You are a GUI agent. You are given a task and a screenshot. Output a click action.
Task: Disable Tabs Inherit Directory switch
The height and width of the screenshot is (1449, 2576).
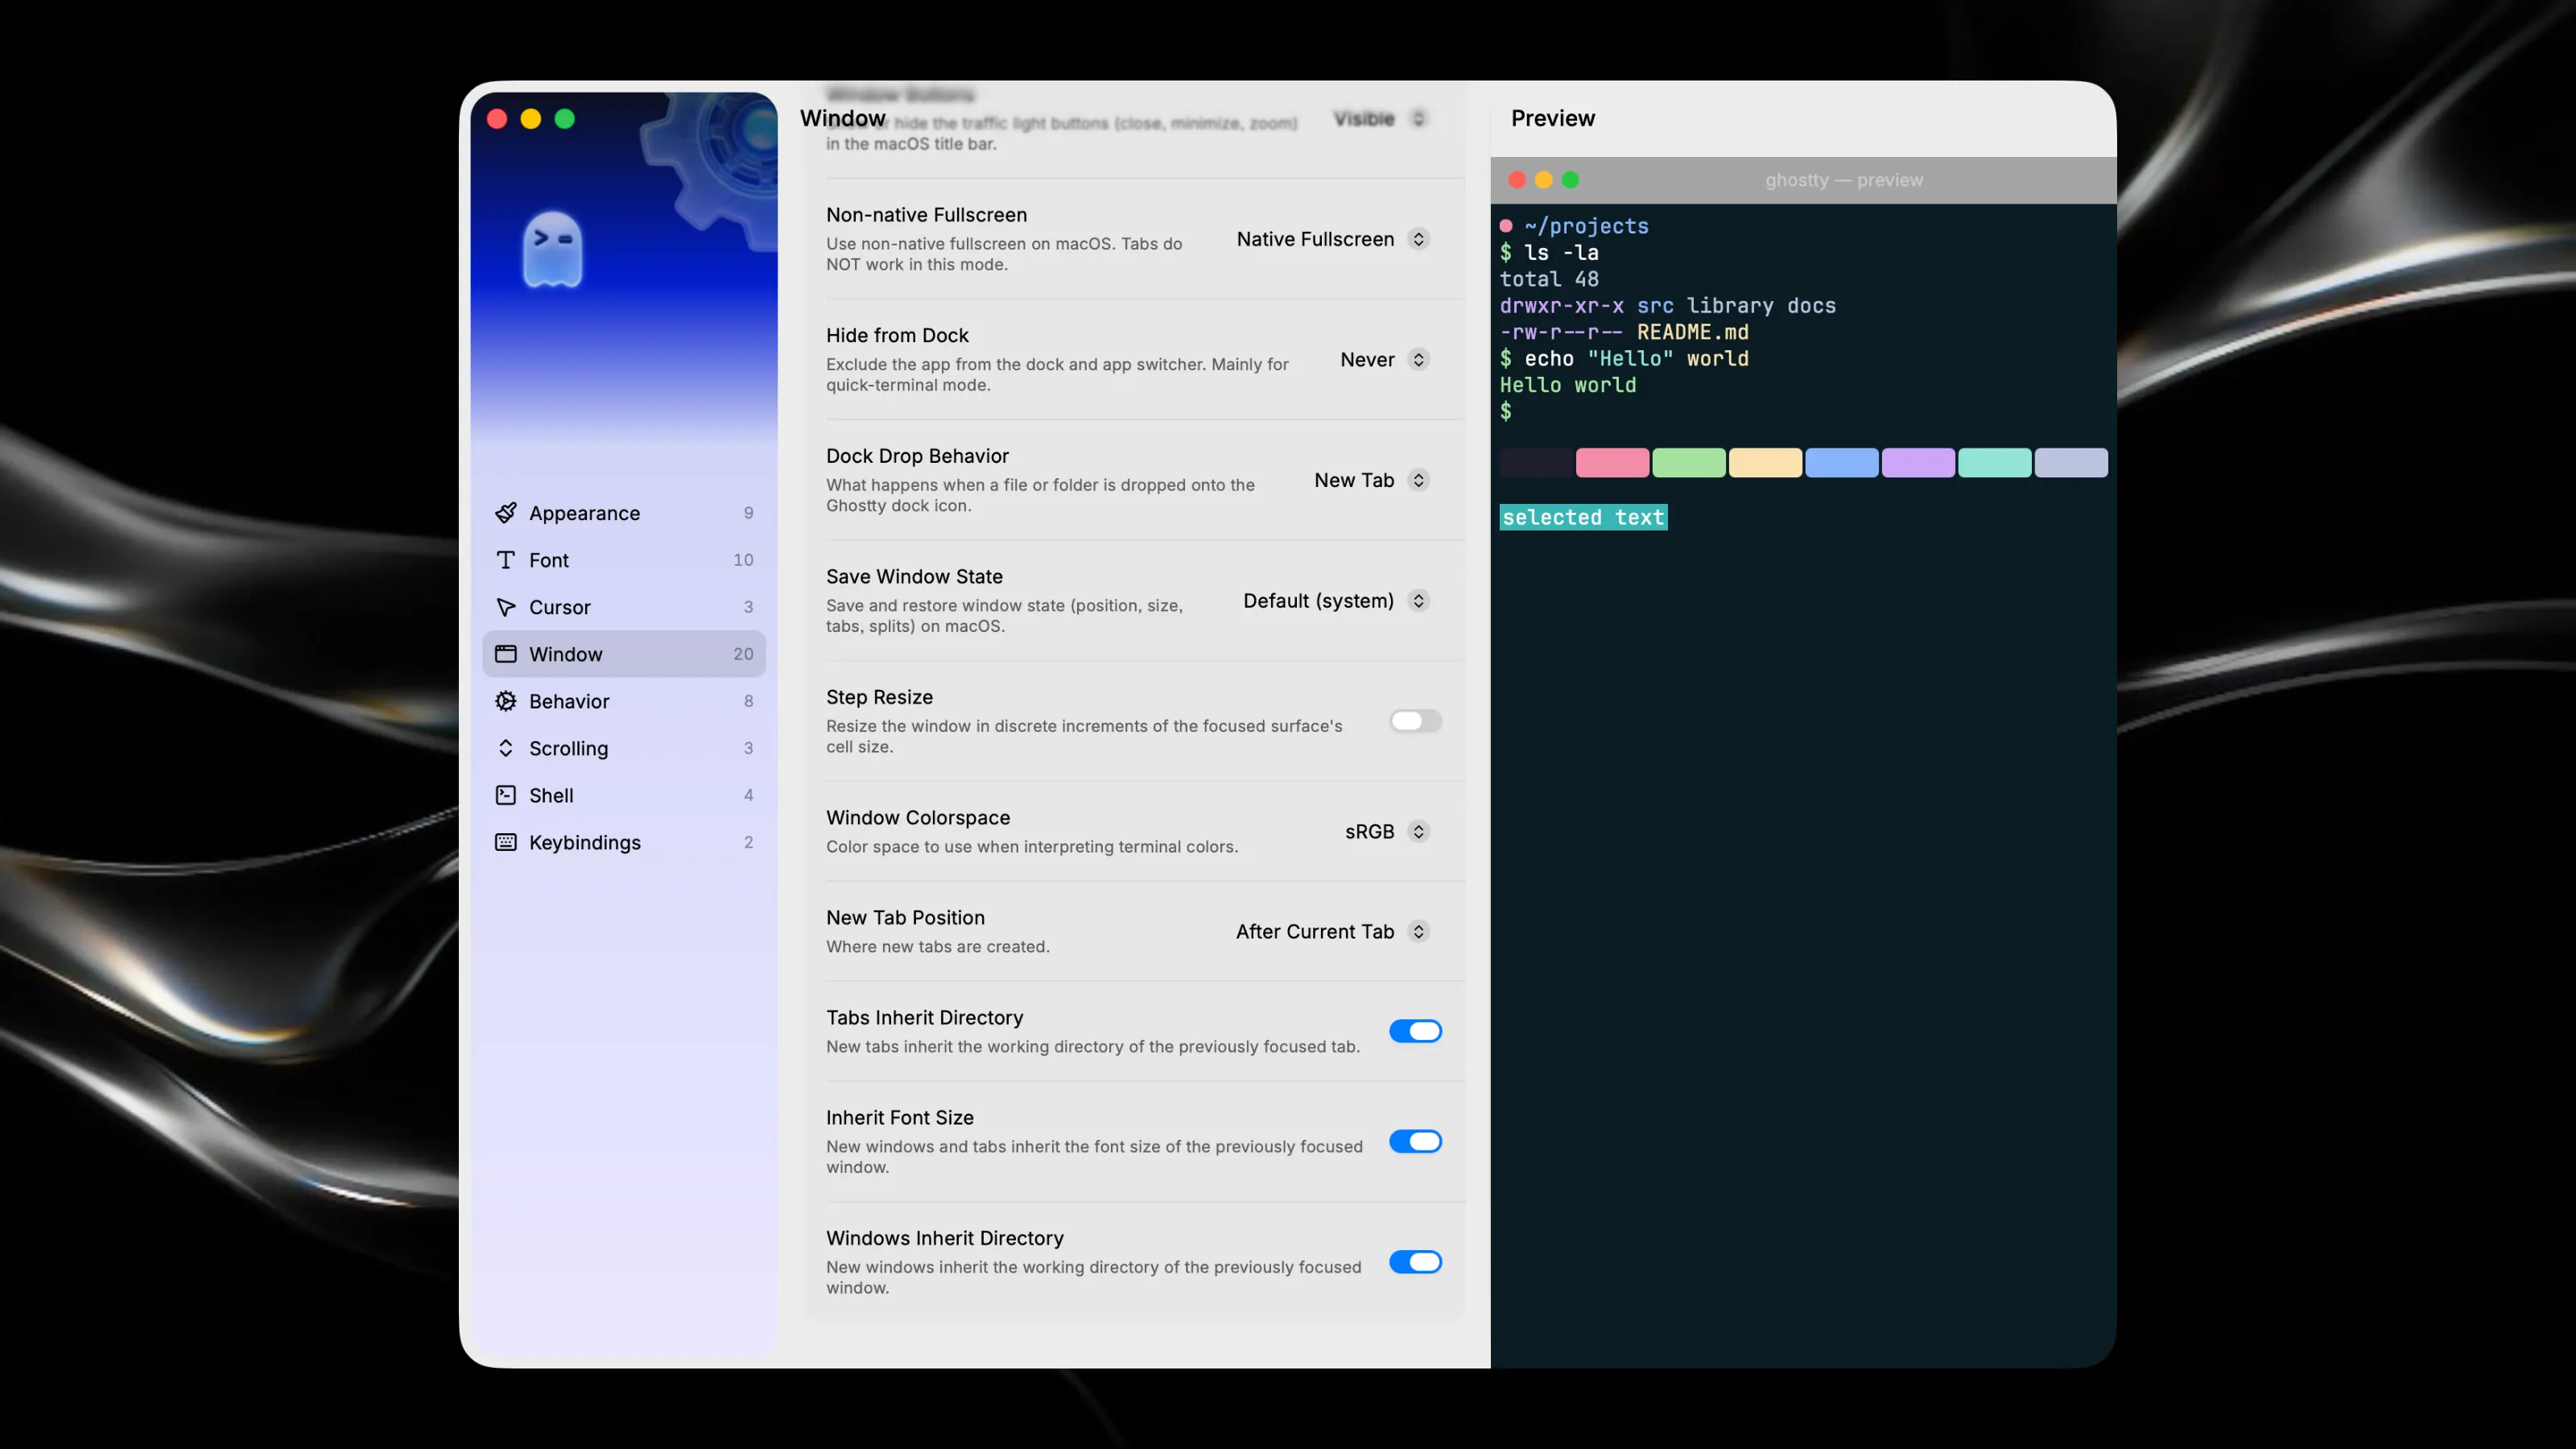[x=1415, y=1031]
